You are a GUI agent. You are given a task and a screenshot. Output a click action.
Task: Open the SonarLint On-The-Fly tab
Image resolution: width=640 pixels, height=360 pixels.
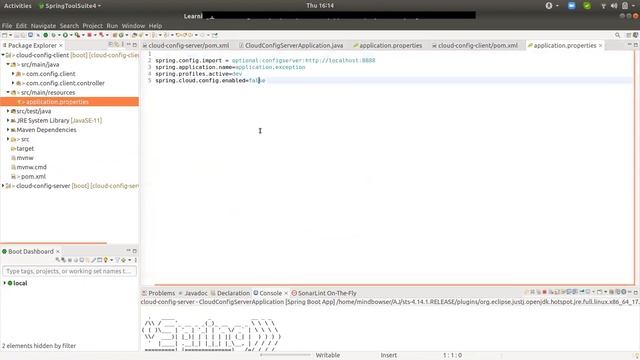click(324, 293)
